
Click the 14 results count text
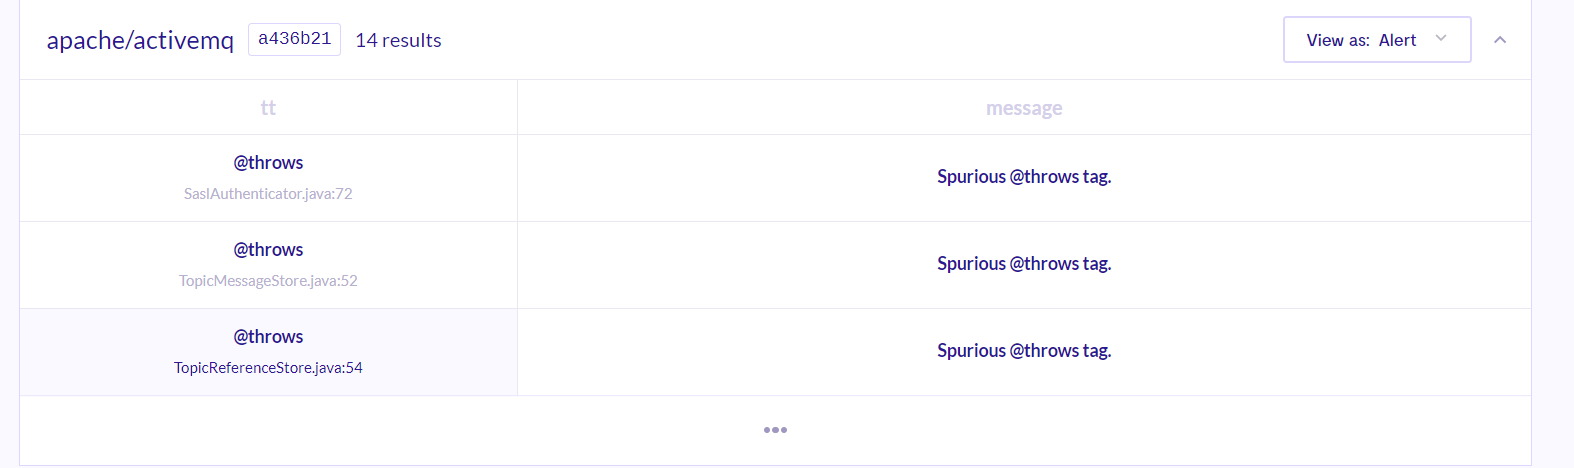pos(398,40)
